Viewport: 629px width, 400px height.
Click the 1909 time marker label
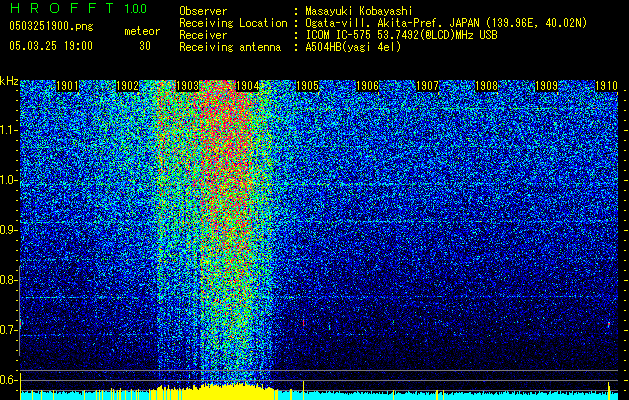pyautogui.click(x=546, y=86)
